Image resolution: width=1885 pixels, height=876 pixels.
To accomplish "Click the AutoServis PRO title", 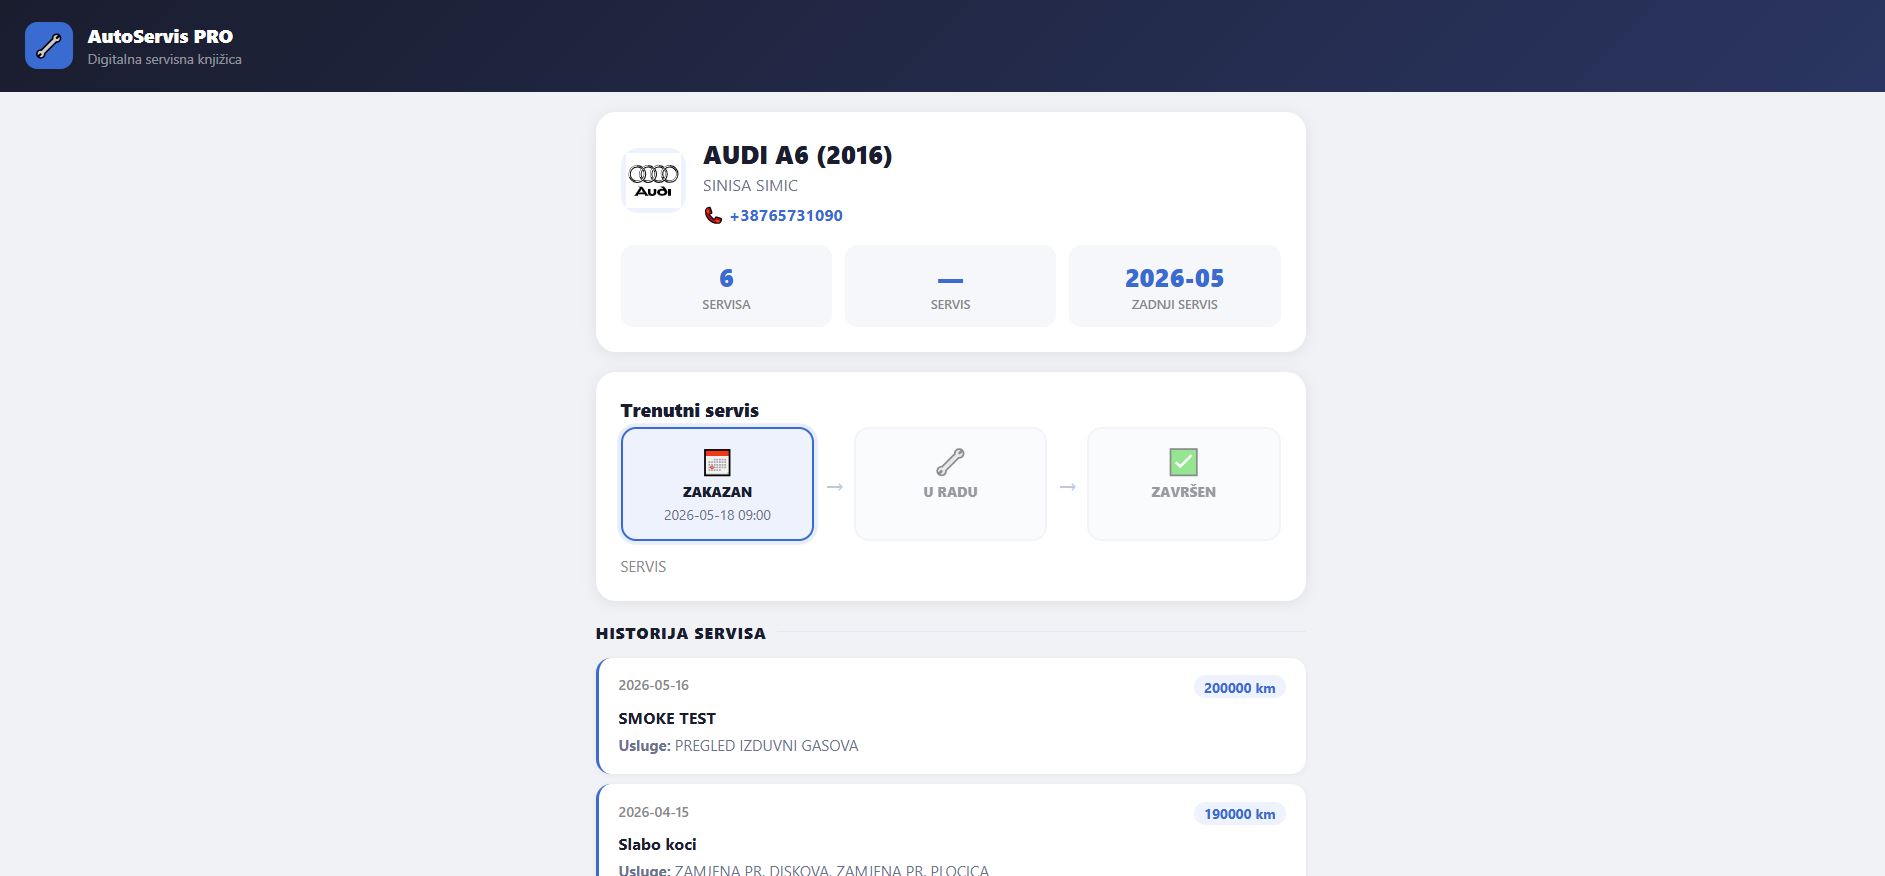I will 160,36.
